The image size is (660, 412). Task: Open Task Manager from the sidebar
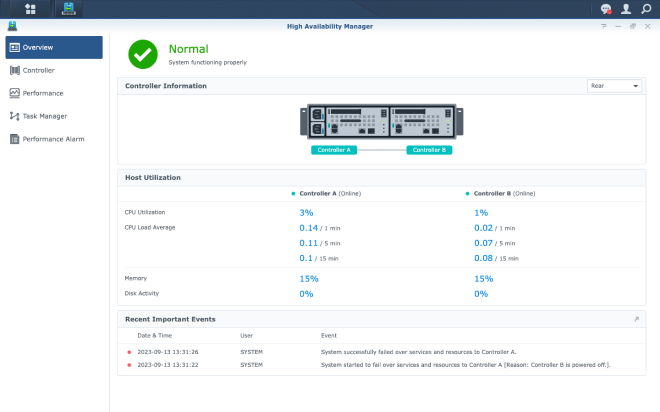tap(44, 116)
